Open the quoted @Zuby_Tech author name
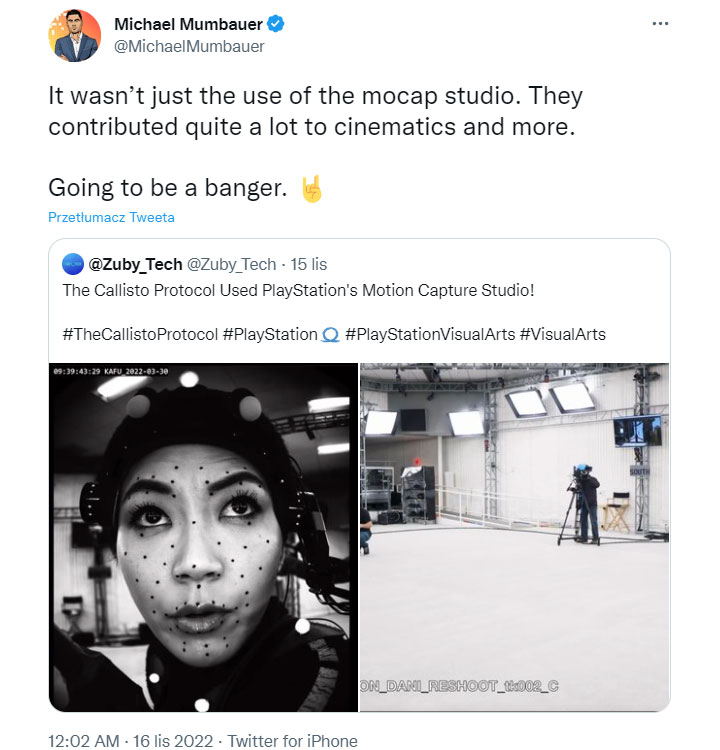This screenshot has width=720, height=750. tap(135, 265)
